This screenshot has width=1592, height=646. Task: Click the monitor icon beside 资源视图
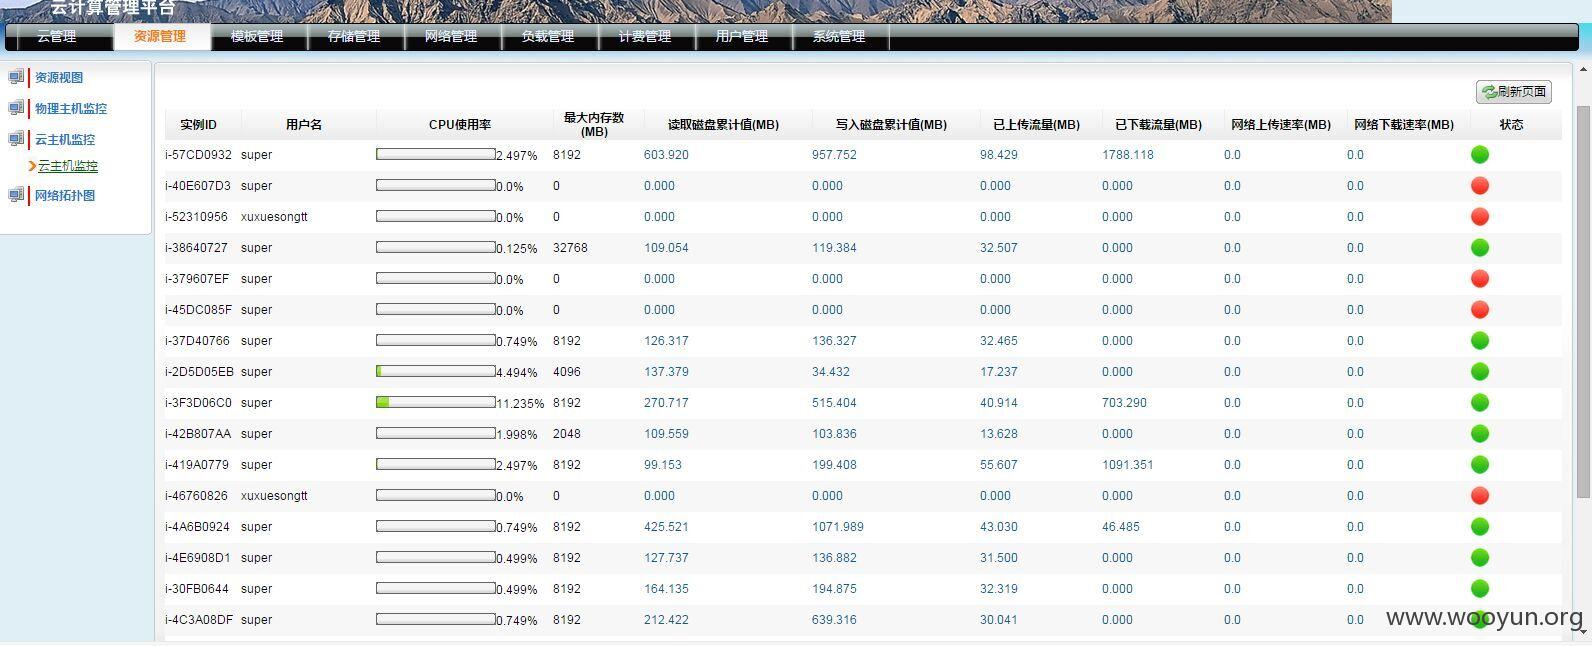16,77
